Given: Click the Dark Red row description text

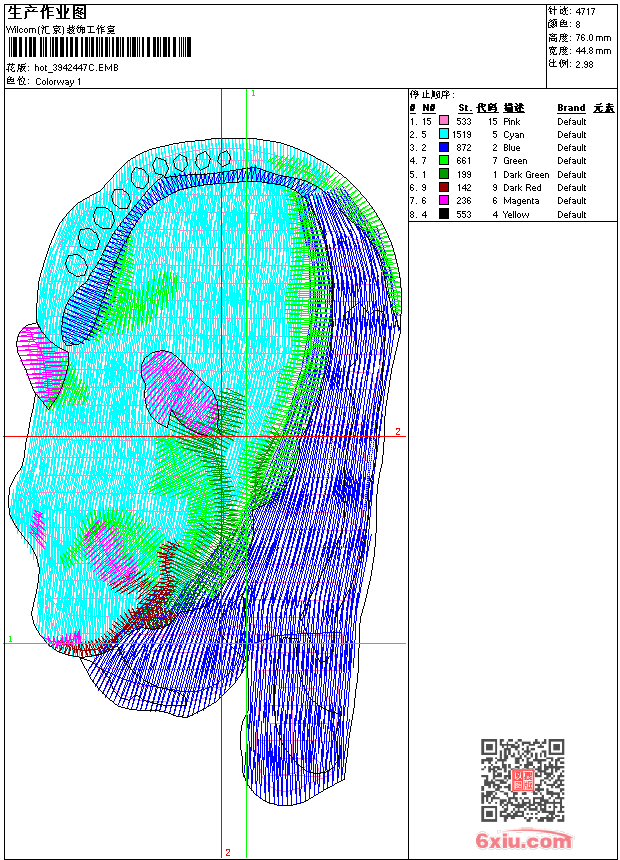Looking at the screenshot, I should tap(522, 188).
